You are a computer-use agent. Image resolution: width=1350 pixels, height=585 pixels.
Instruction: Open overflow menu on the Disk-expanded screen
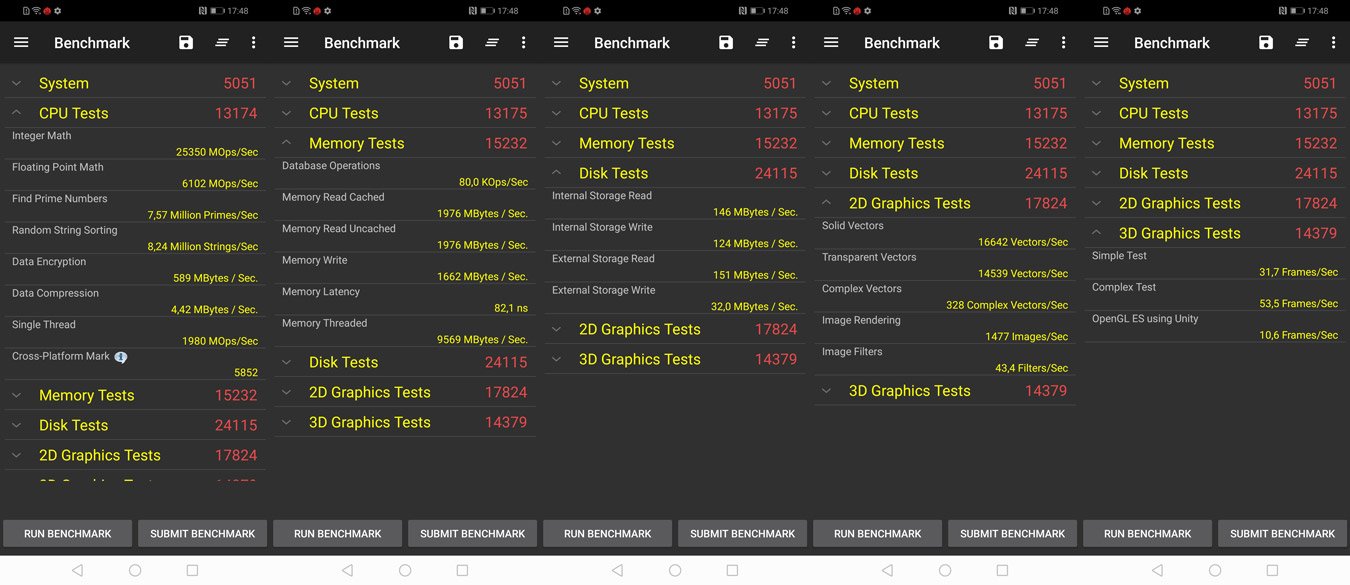tap(793, 43)
